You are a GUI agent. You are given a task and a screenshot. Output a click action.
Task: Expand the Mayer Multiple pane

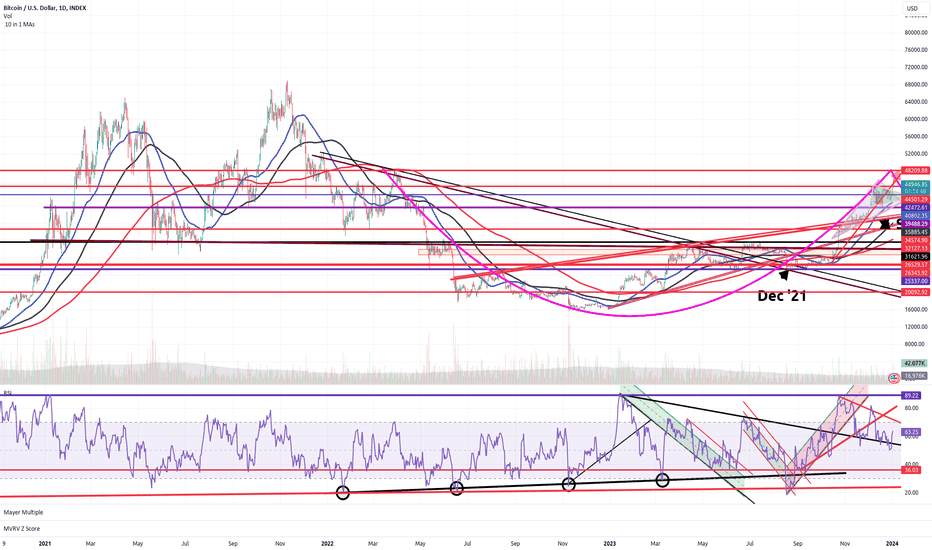tap(23, 512)
